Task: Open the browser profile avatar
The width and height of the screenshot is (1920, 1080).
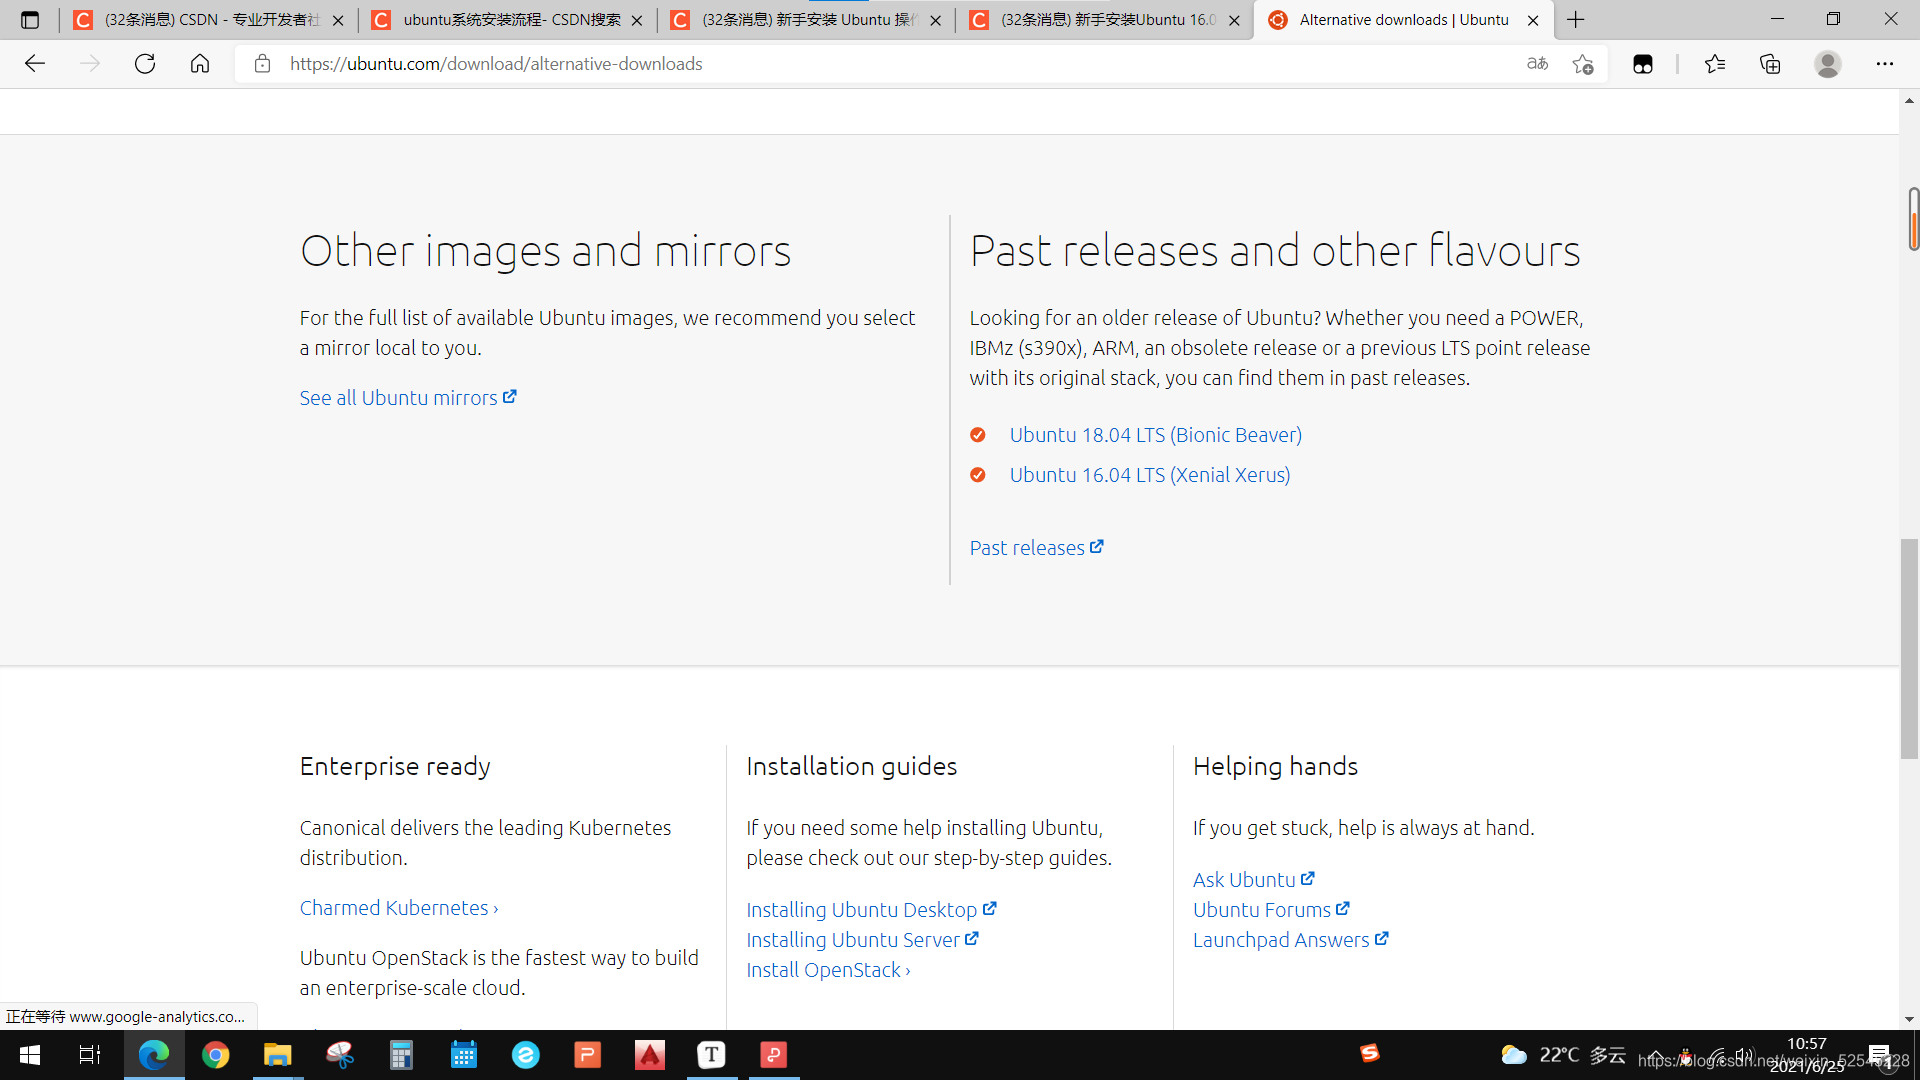Action: tap(1828, 64)
